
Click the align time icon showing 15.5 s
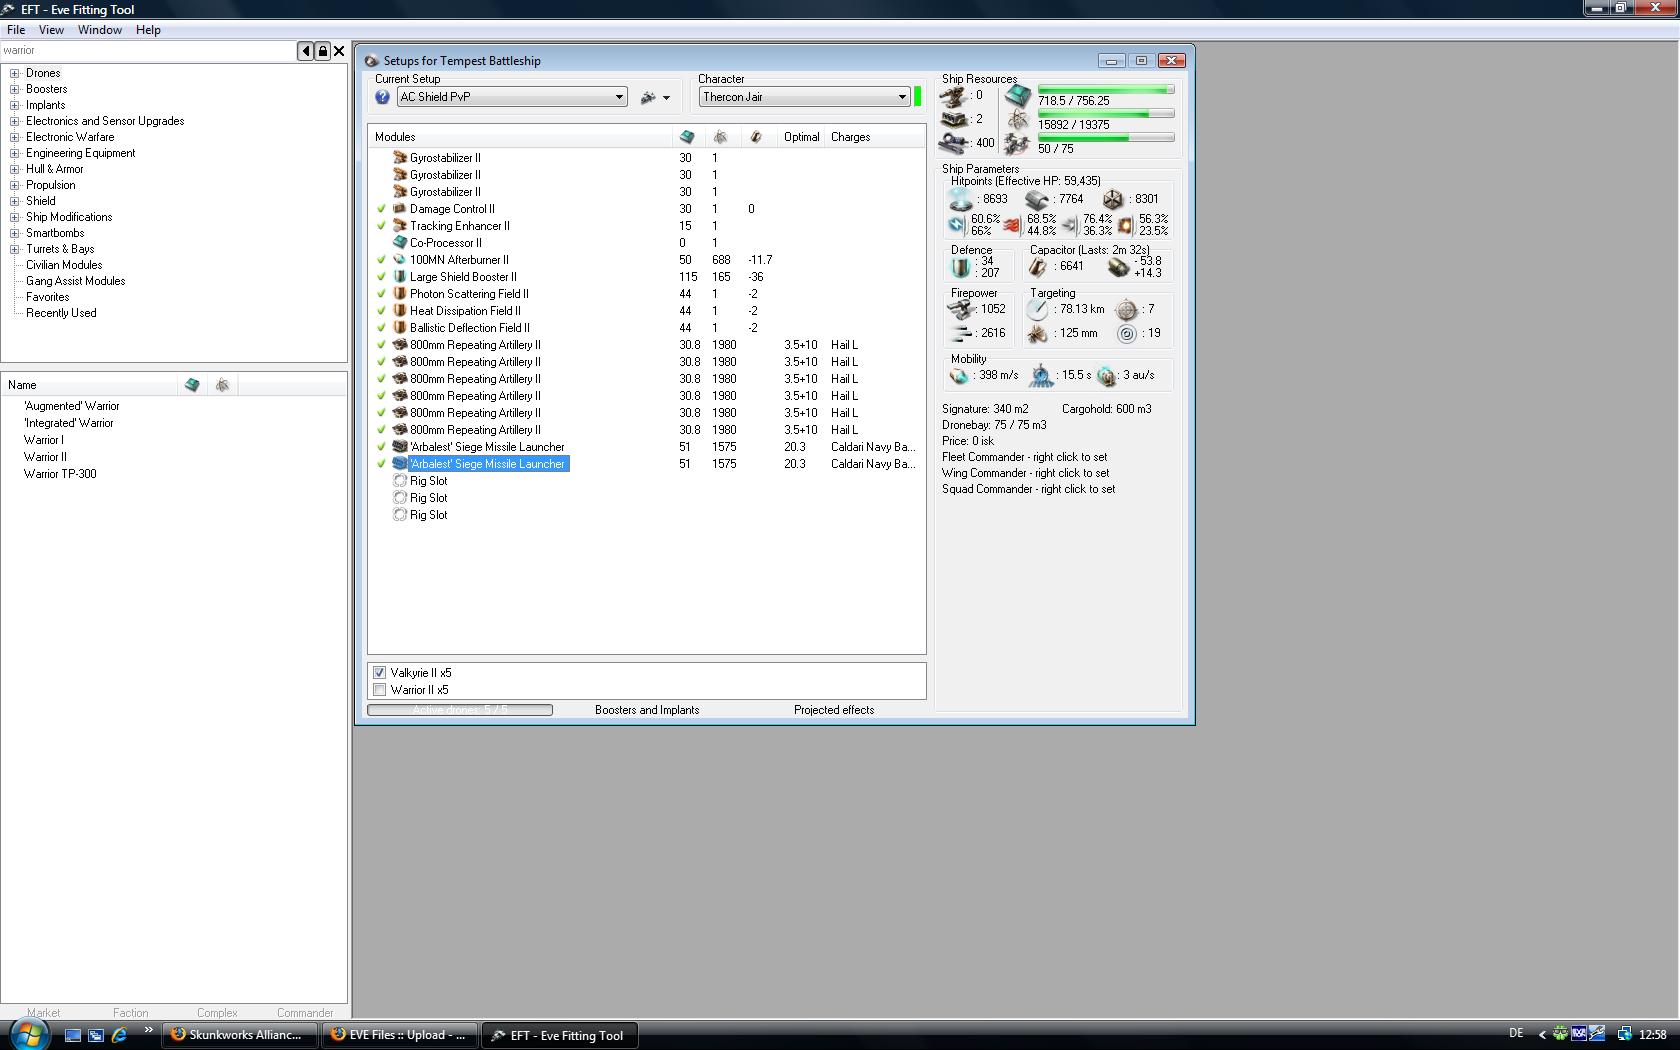pos(1041,376)
